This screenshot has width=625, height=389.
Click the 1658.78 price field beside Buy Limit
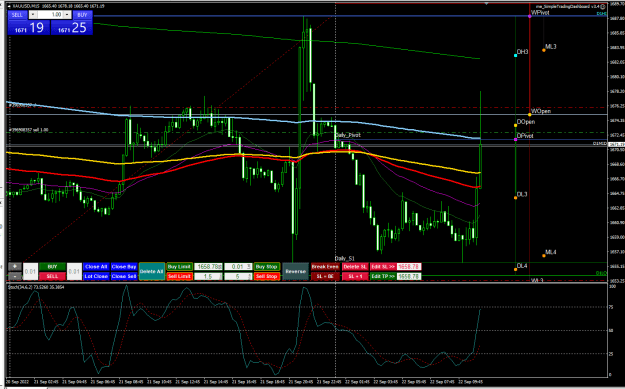click(208, 267)
